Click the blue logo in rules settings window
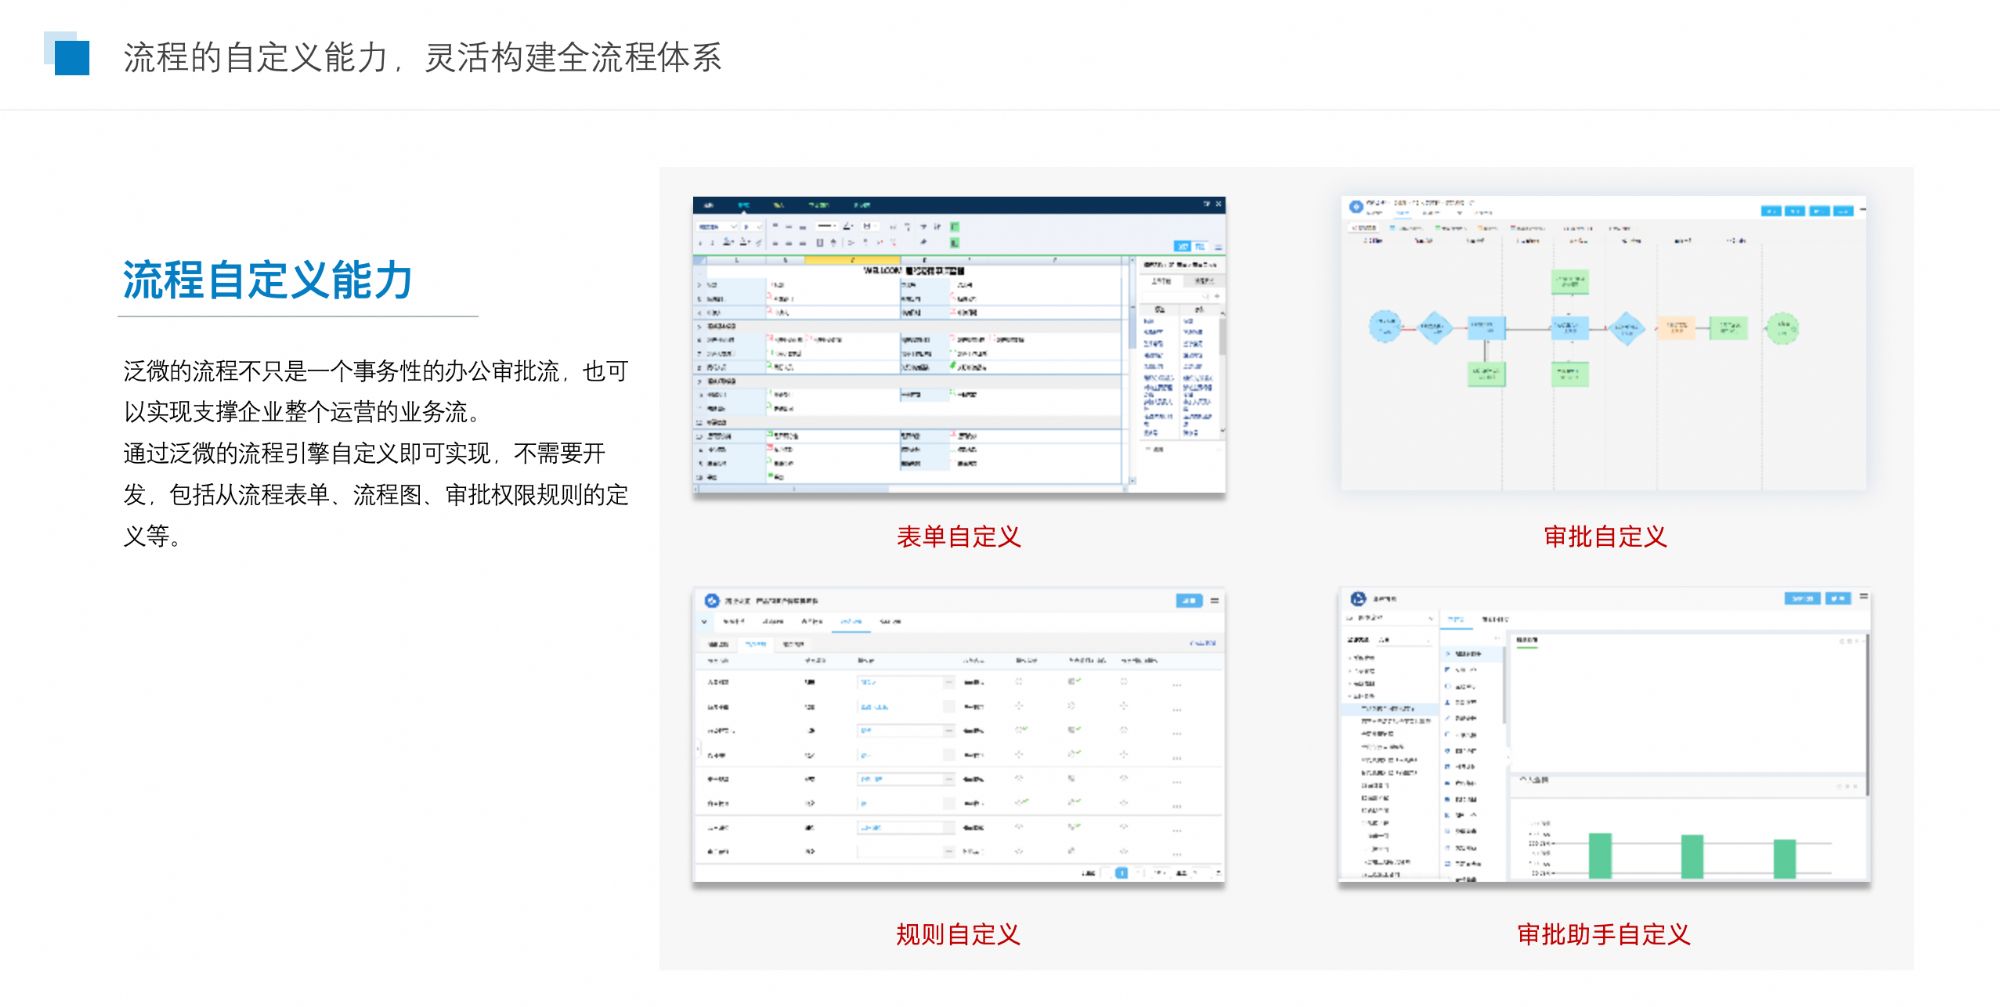Screen dimensions: 2000x1007 pos(711,600)
